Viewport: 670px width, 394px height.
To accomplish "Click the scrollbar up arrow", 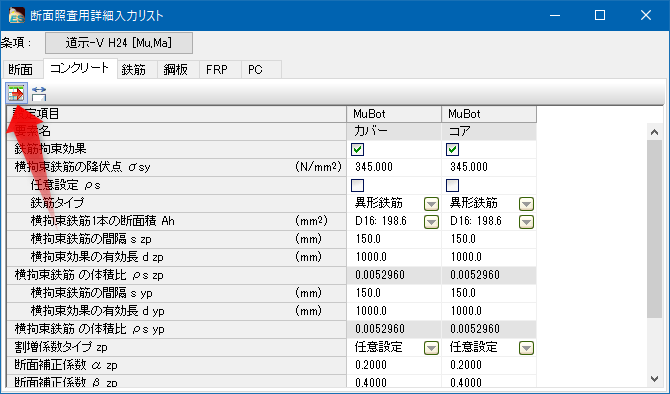I will tap(654, 132).
